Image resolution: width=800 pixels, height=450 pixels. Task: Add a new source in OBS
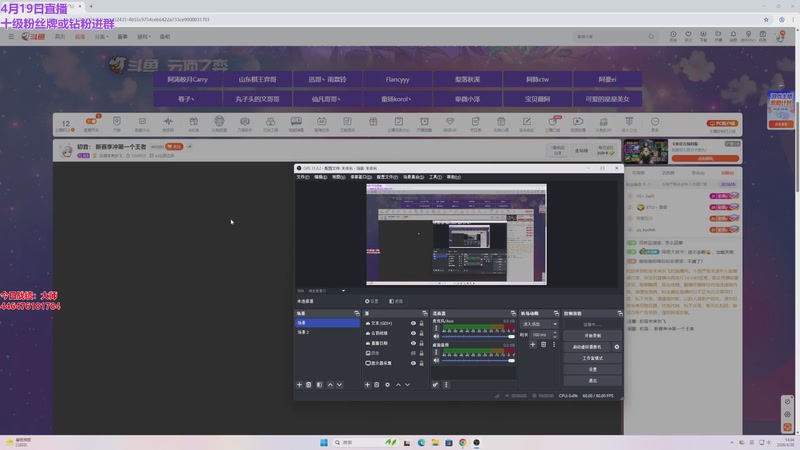tap(367, 385)
